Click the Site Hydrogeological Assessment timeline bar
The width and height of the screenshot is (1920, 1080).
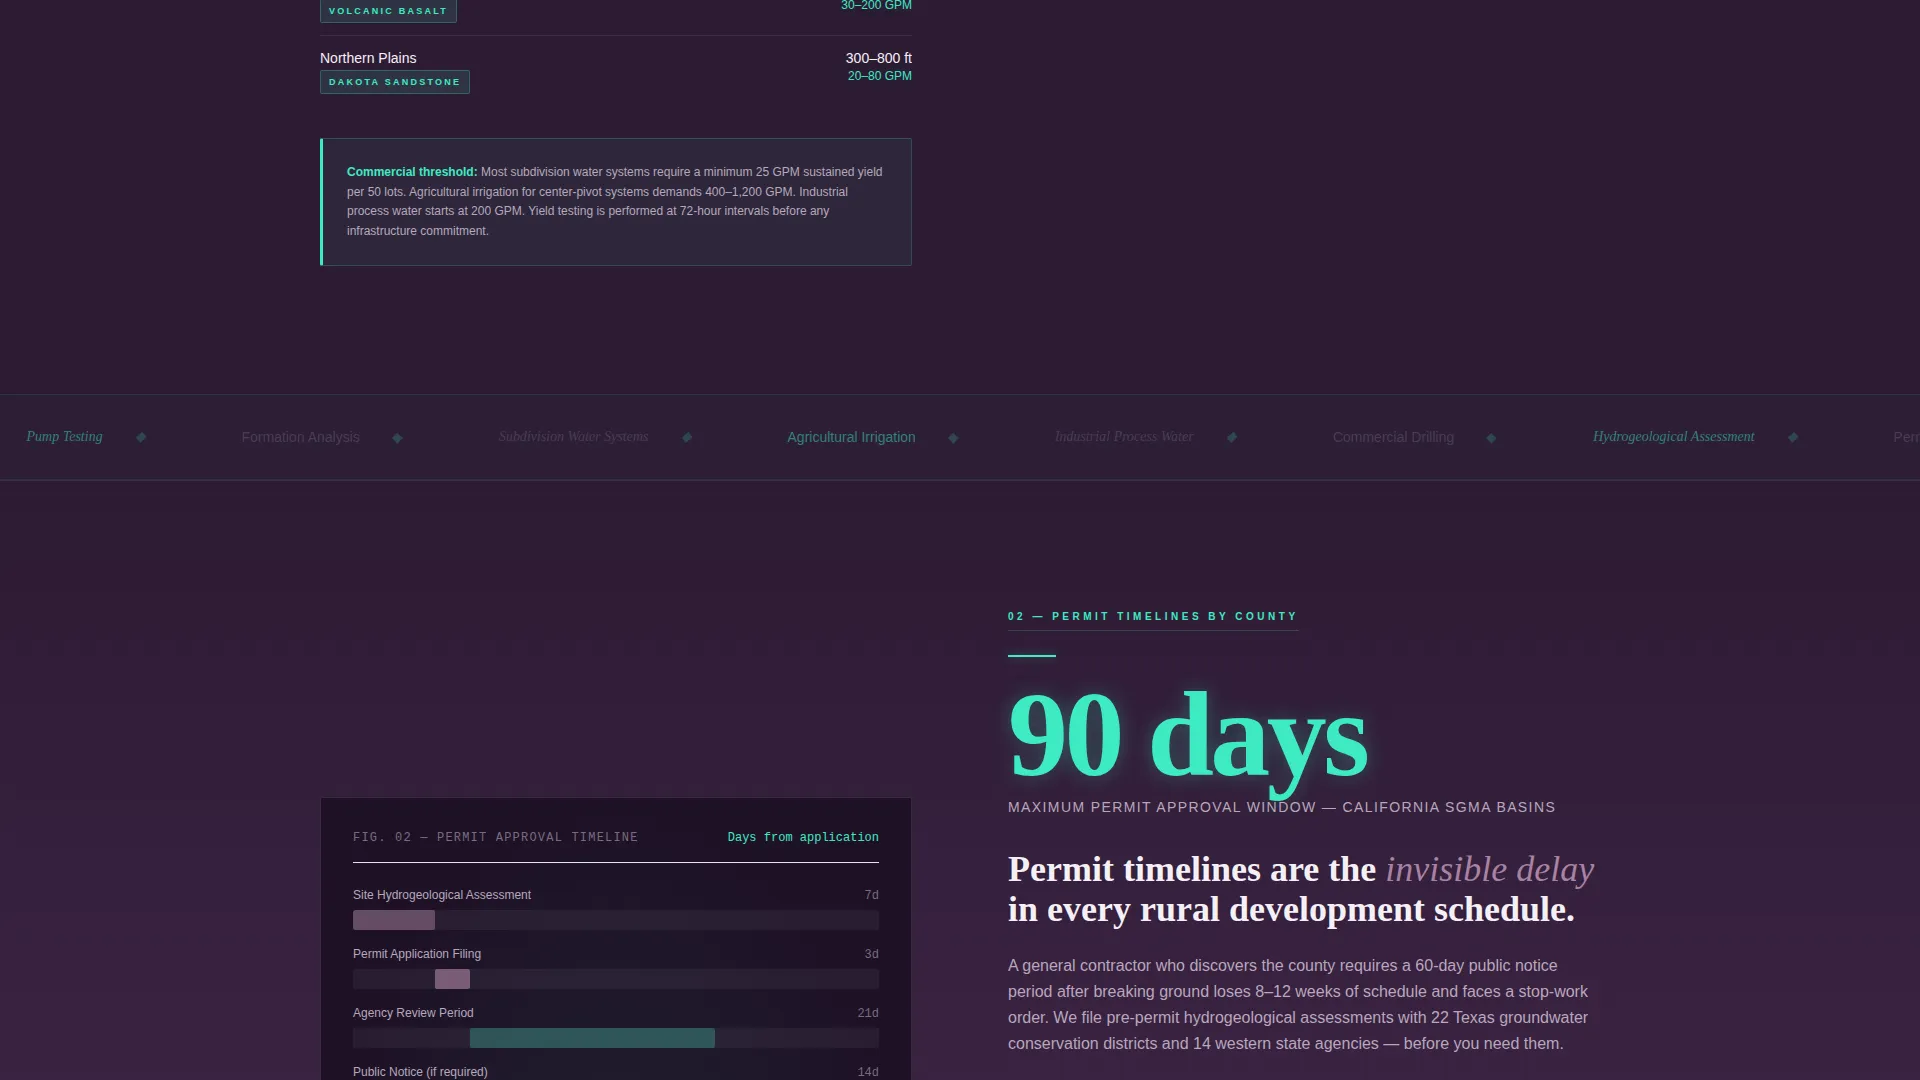pos(394,920)
